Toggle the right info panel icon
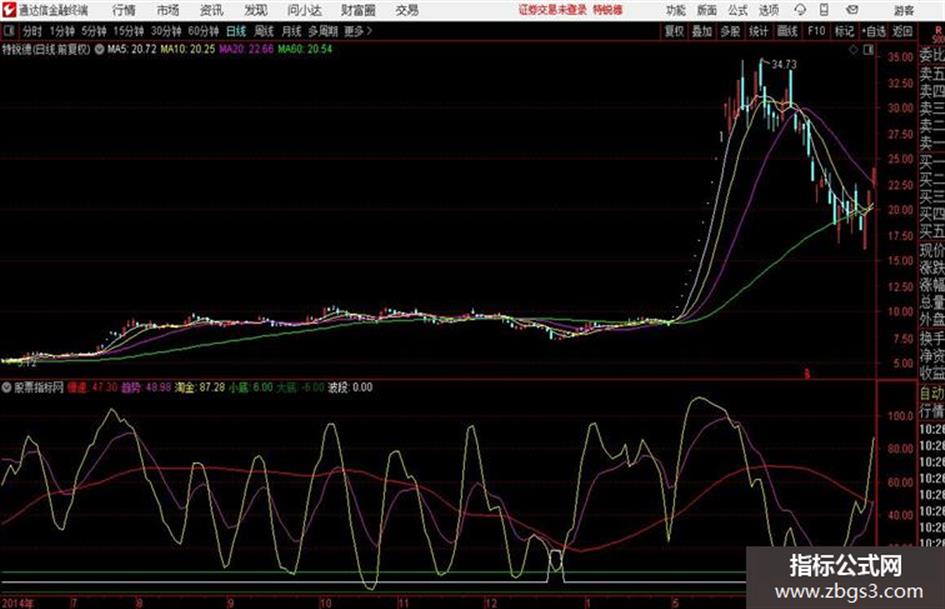The width and height of the screenshot is (945, 609). [868, 50]
